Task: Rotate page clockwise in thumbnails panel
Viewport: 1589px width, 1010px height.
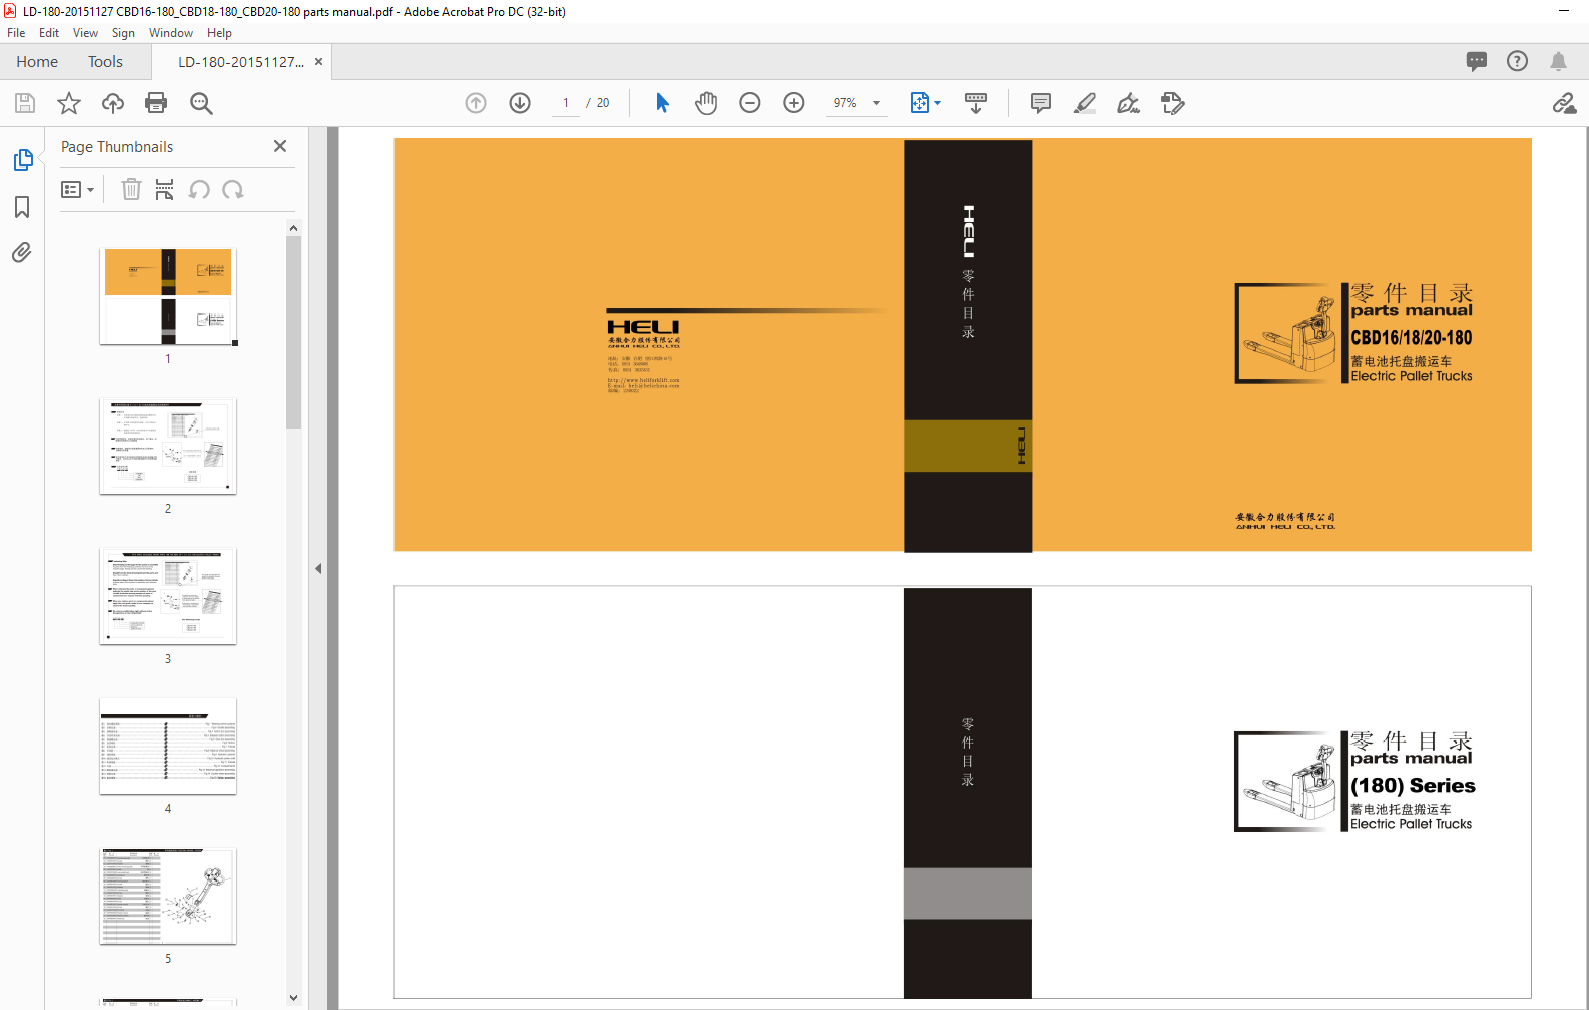Action: [x=233, y=189]
